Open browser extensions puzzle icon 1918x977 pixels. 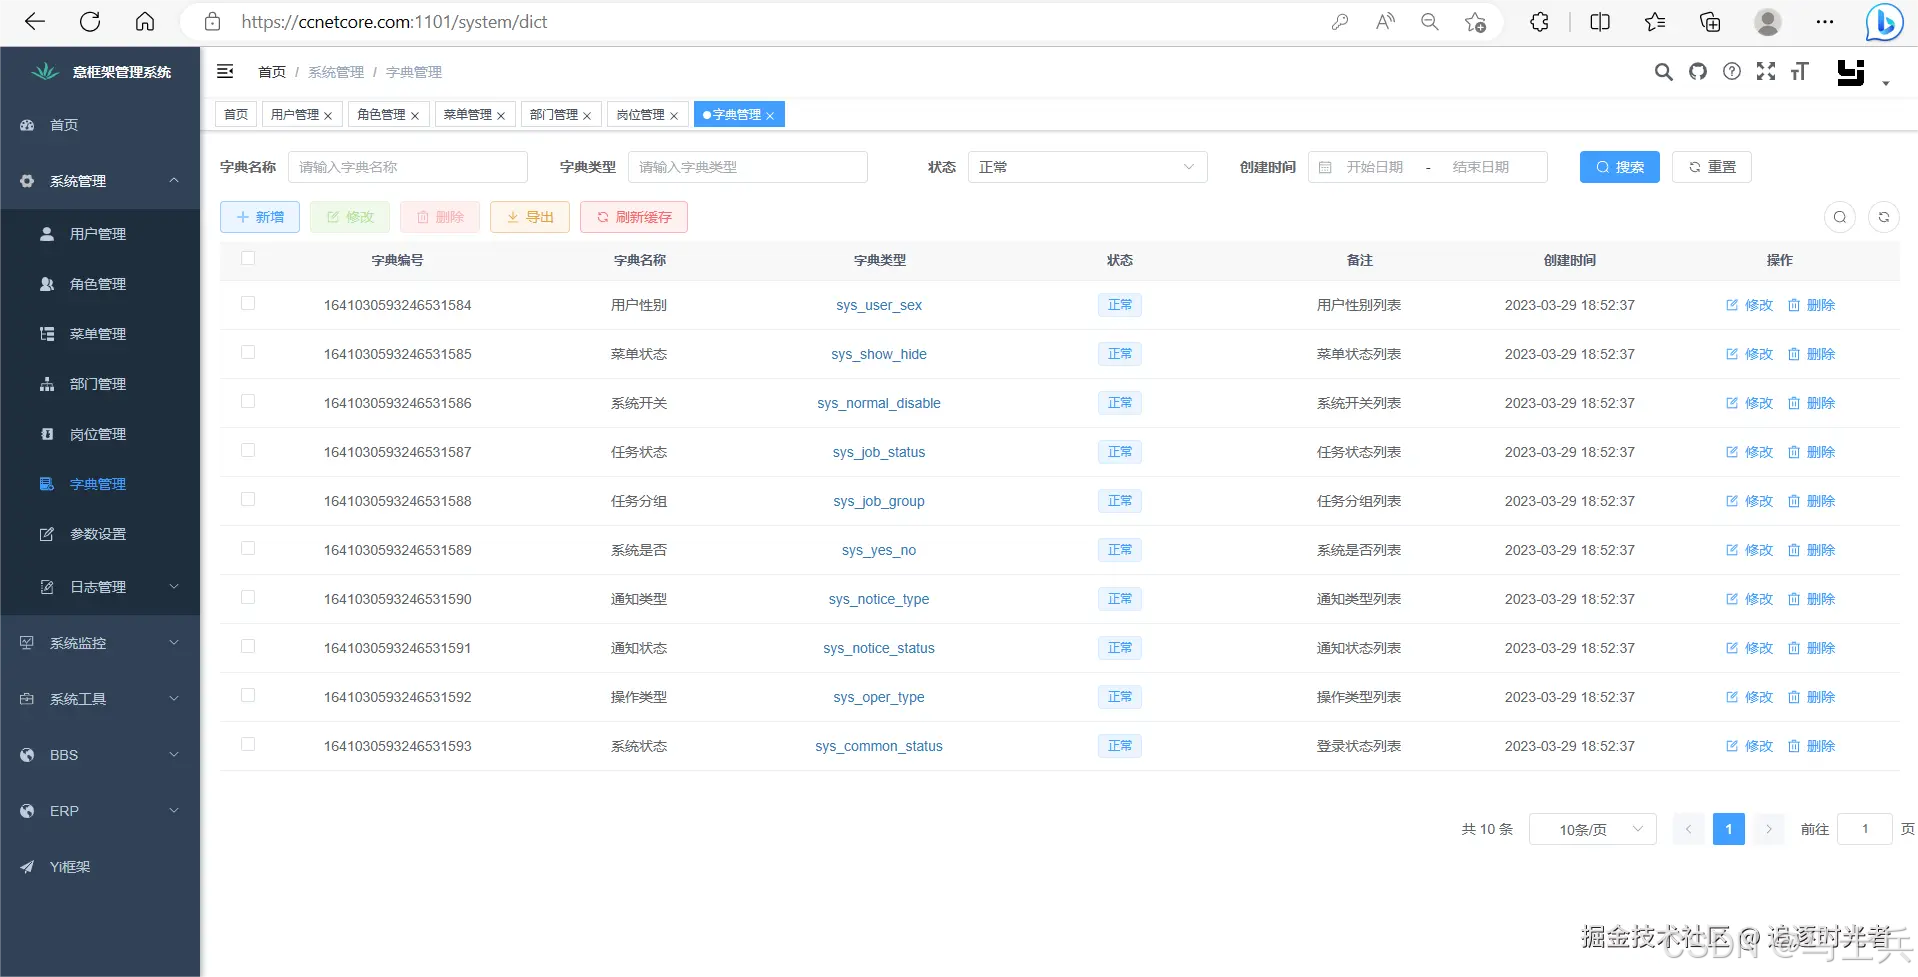1540,22
